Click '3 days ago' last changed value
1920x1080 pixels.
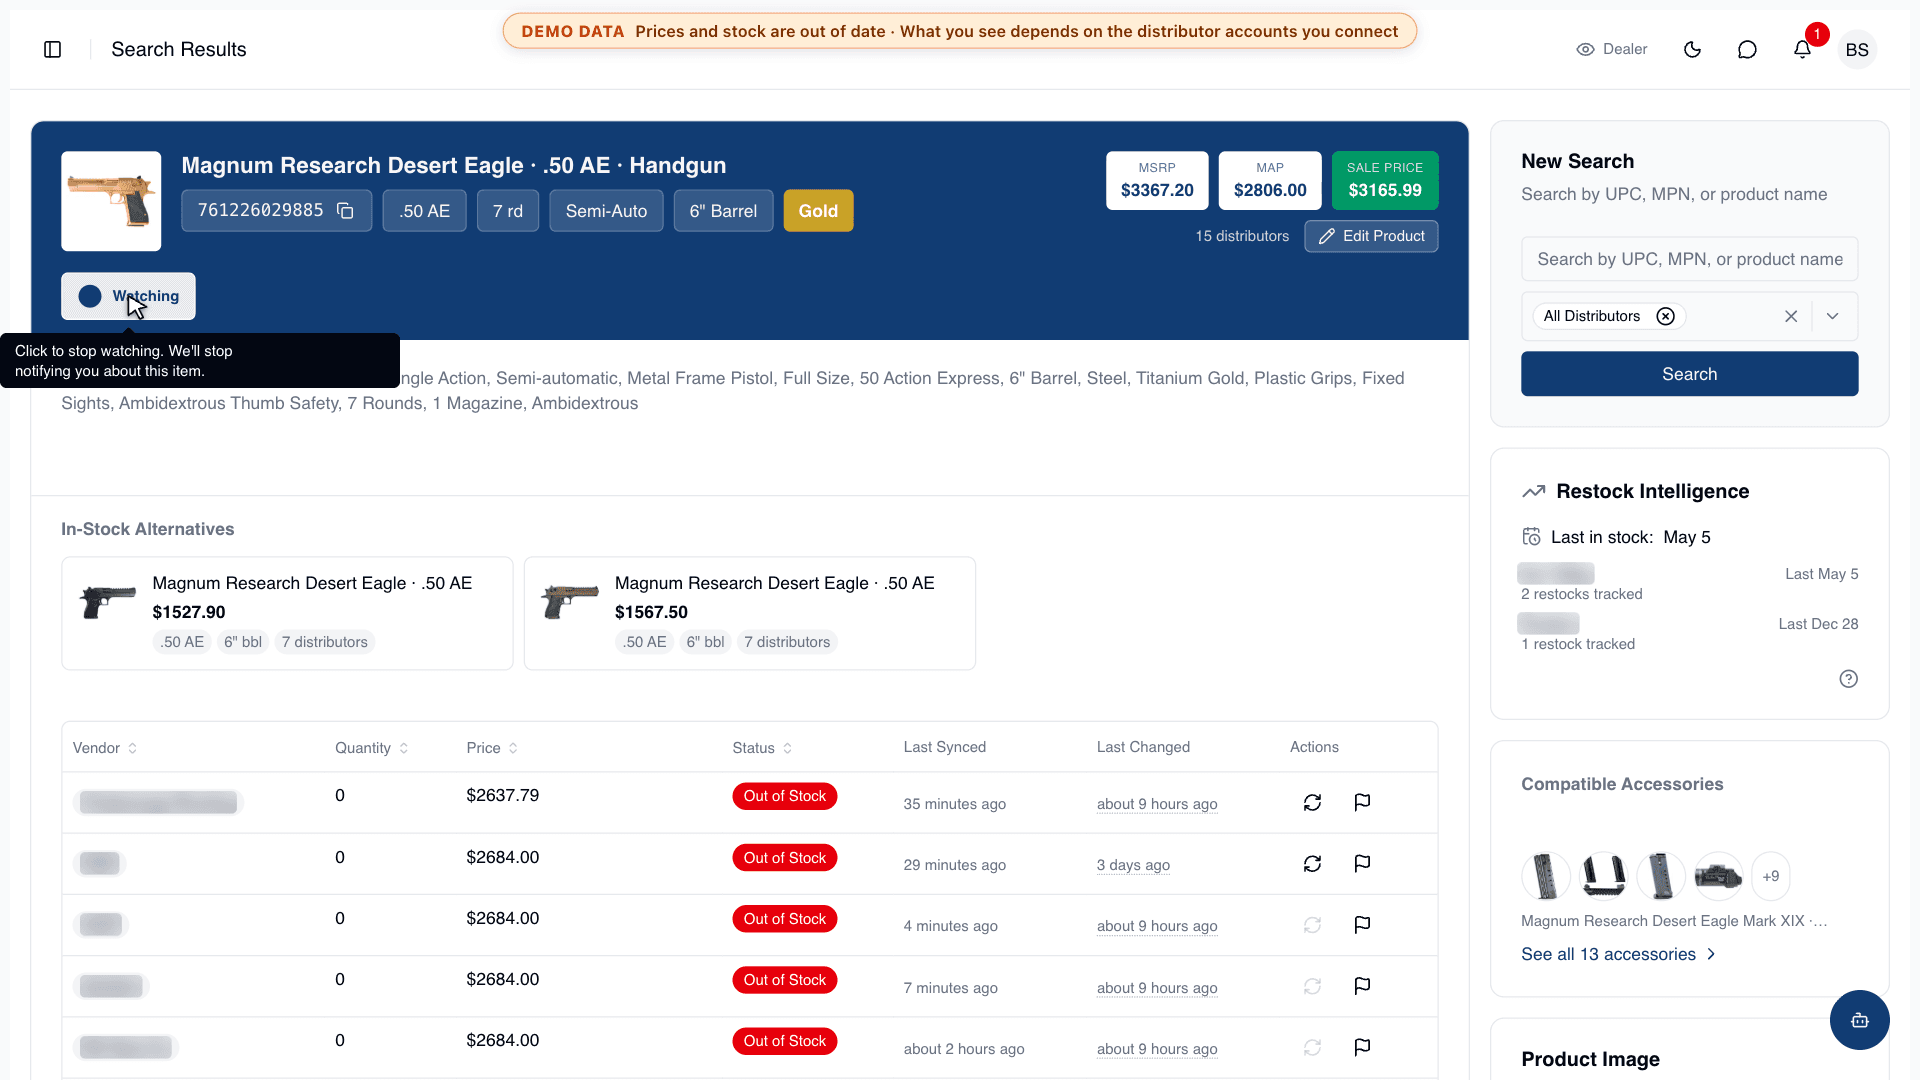1133,865
